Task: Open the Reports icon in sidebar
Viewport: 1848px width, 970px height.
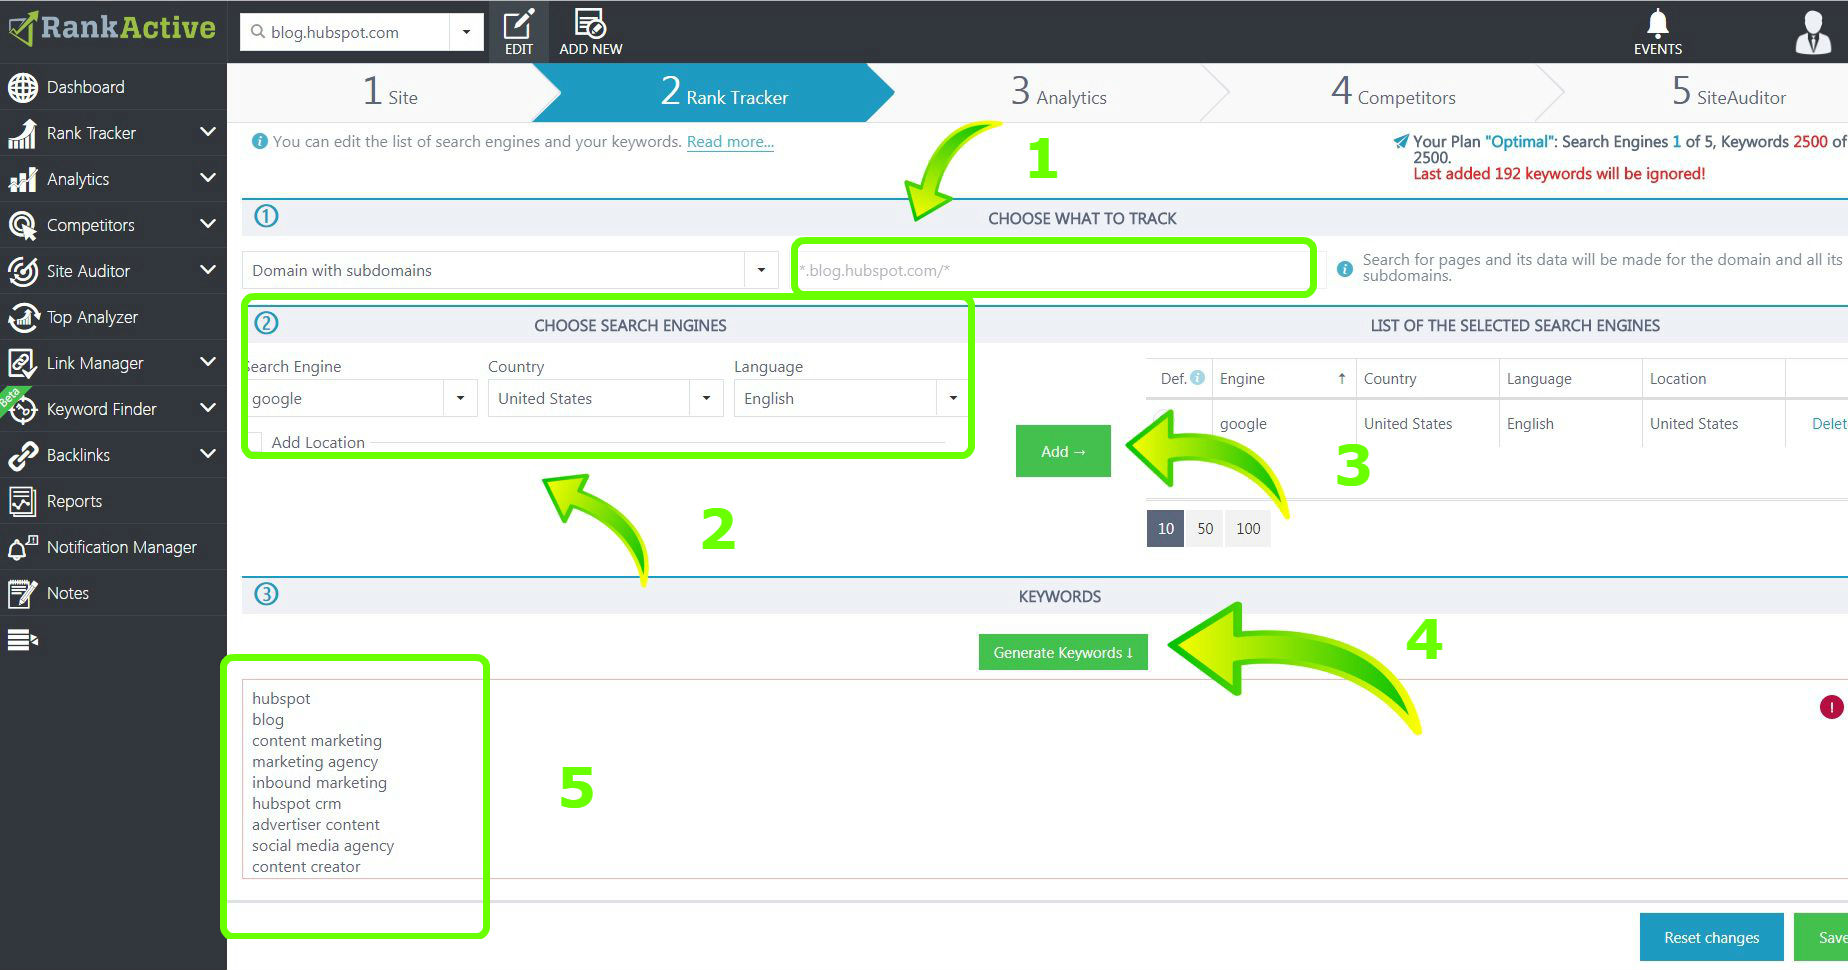Action: tap(22, 501)
